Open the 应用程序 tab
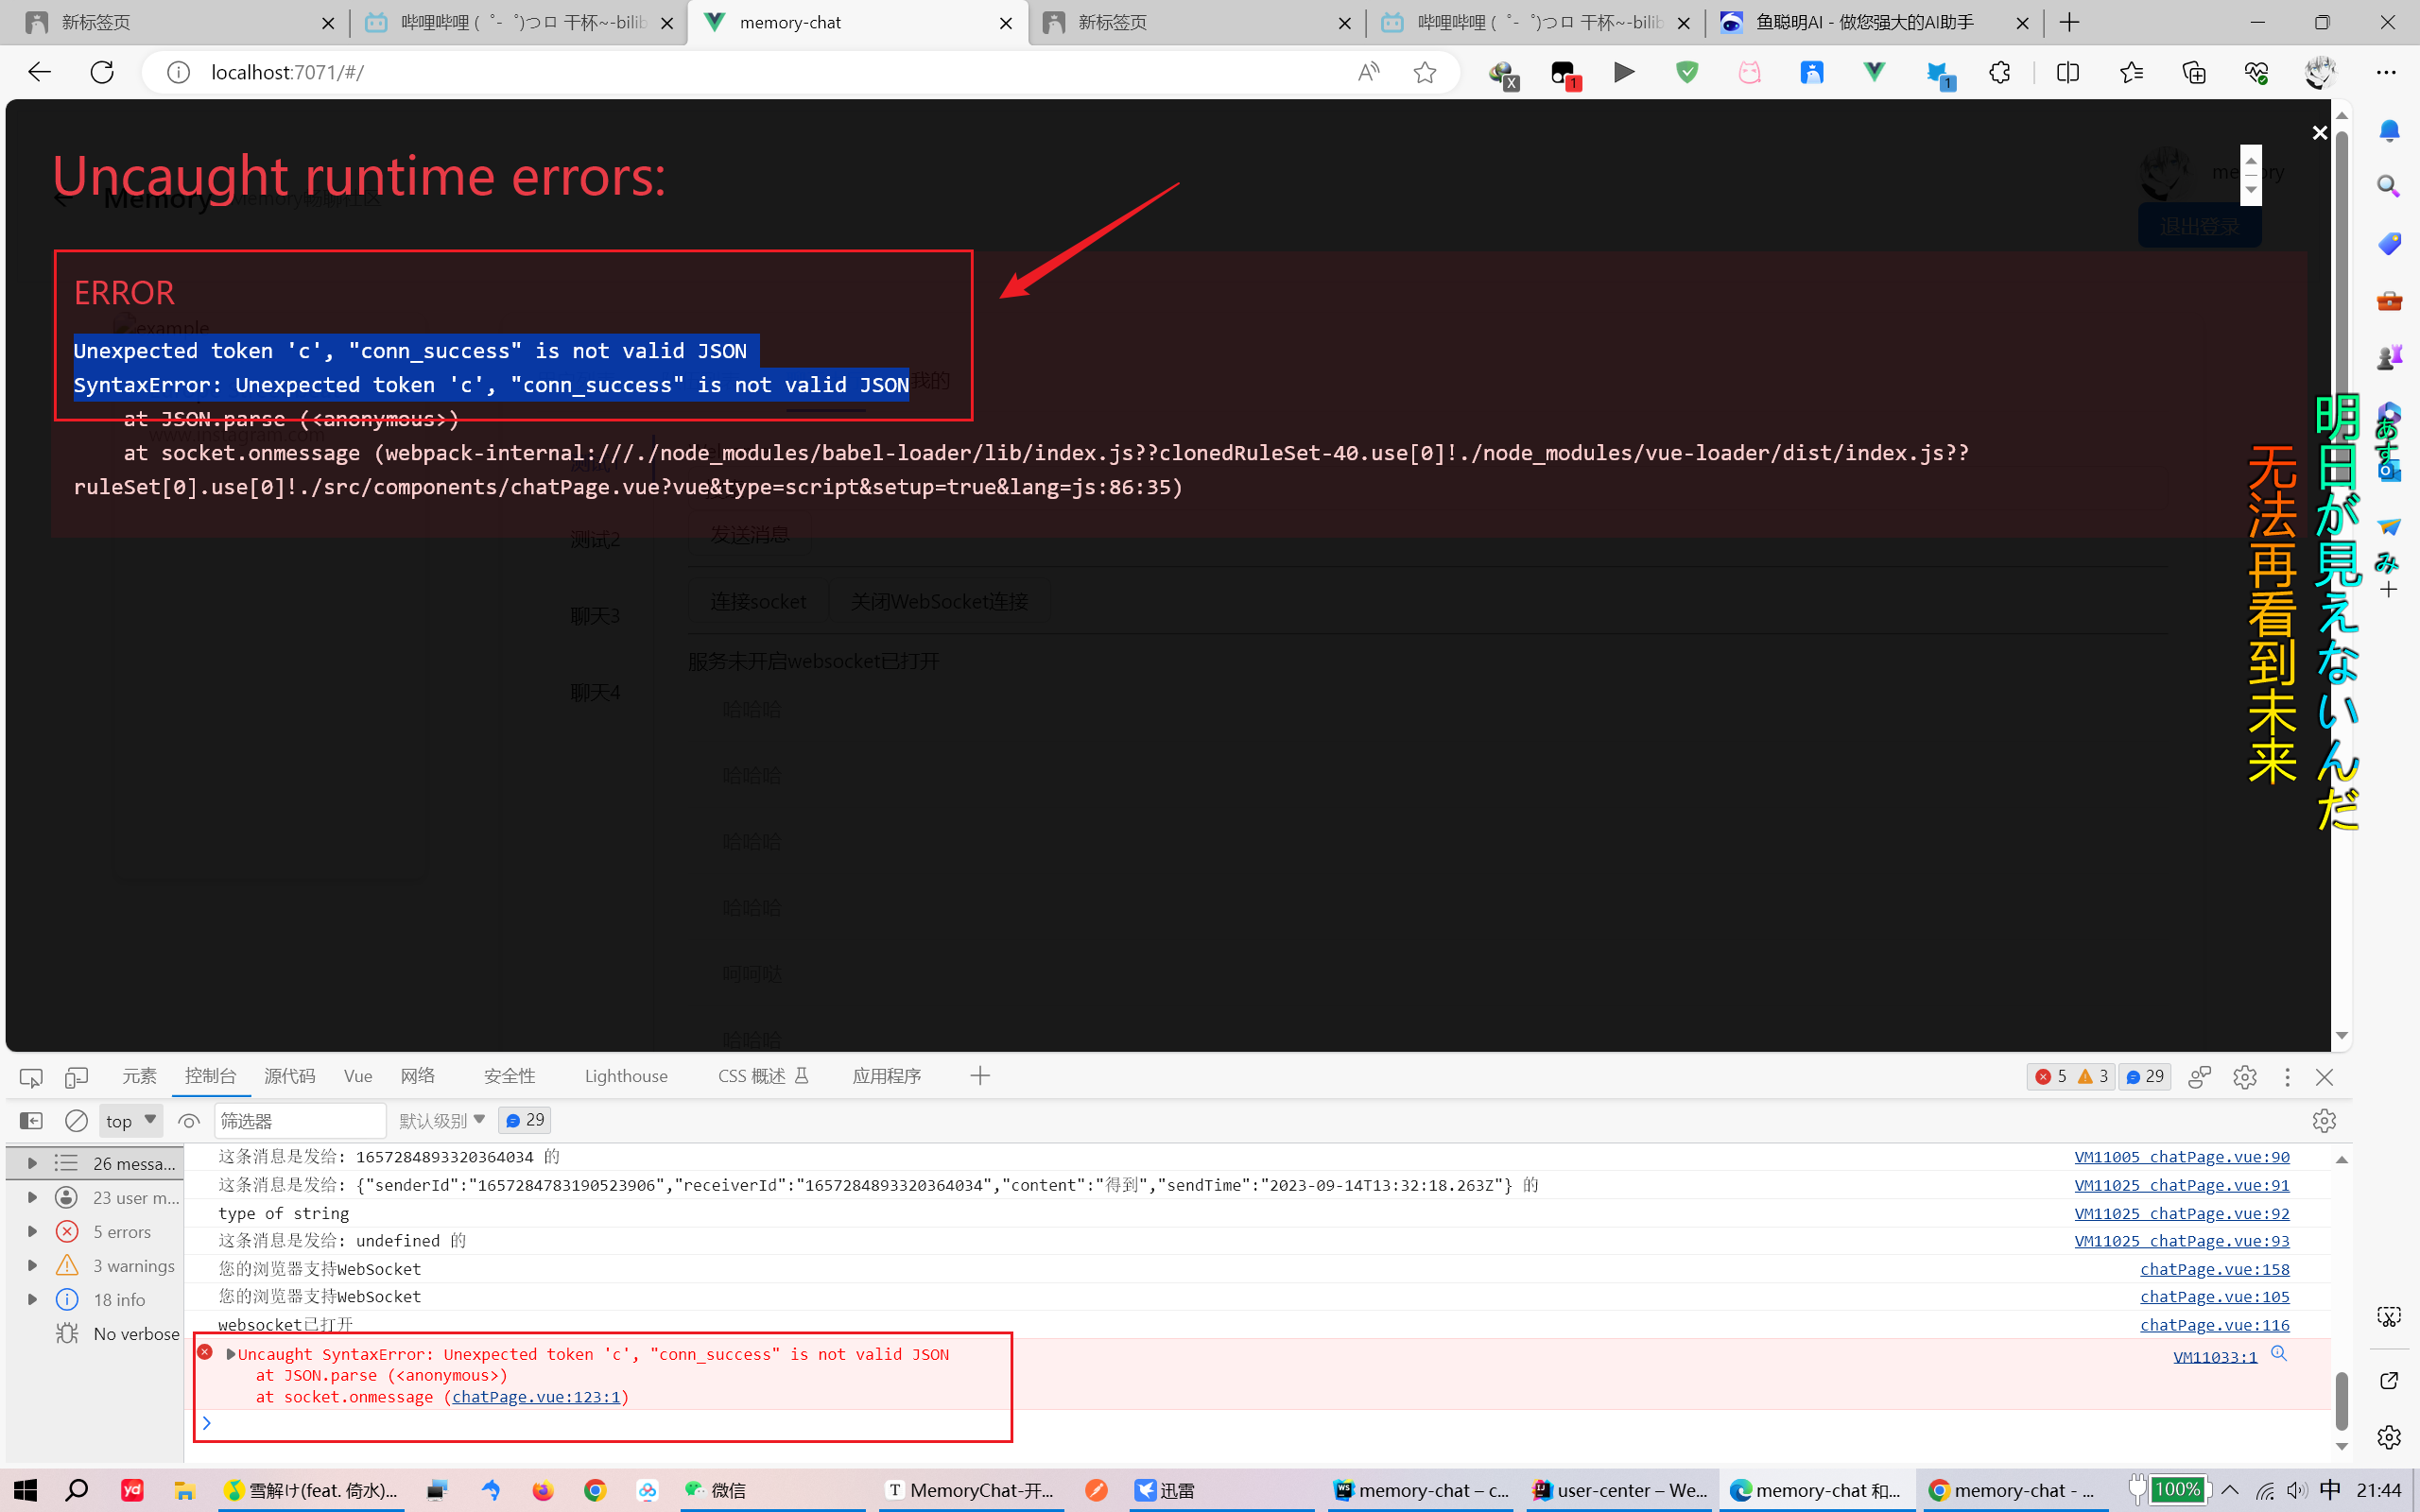Viewport: 2420px width, 1512px height. pos(887,1076)
